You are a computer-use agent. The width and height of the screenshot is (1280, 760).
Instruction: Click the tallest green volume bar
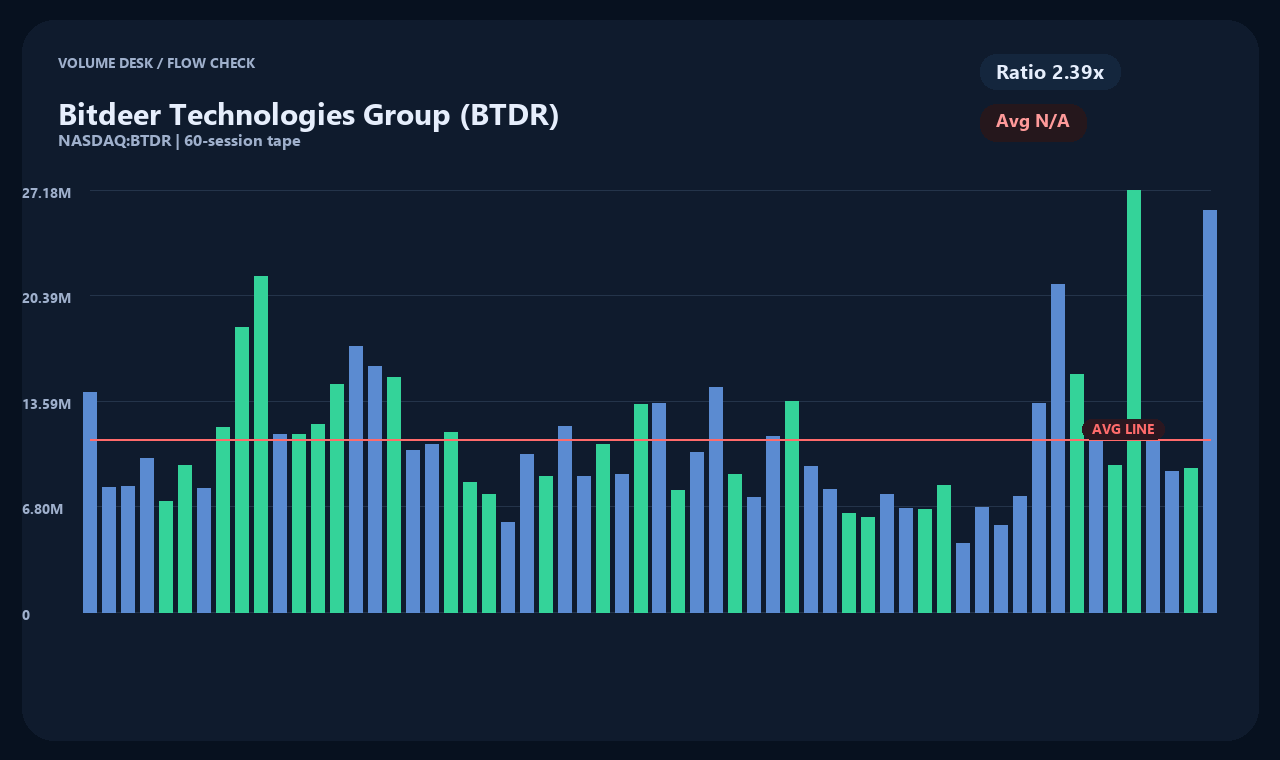1134,401
